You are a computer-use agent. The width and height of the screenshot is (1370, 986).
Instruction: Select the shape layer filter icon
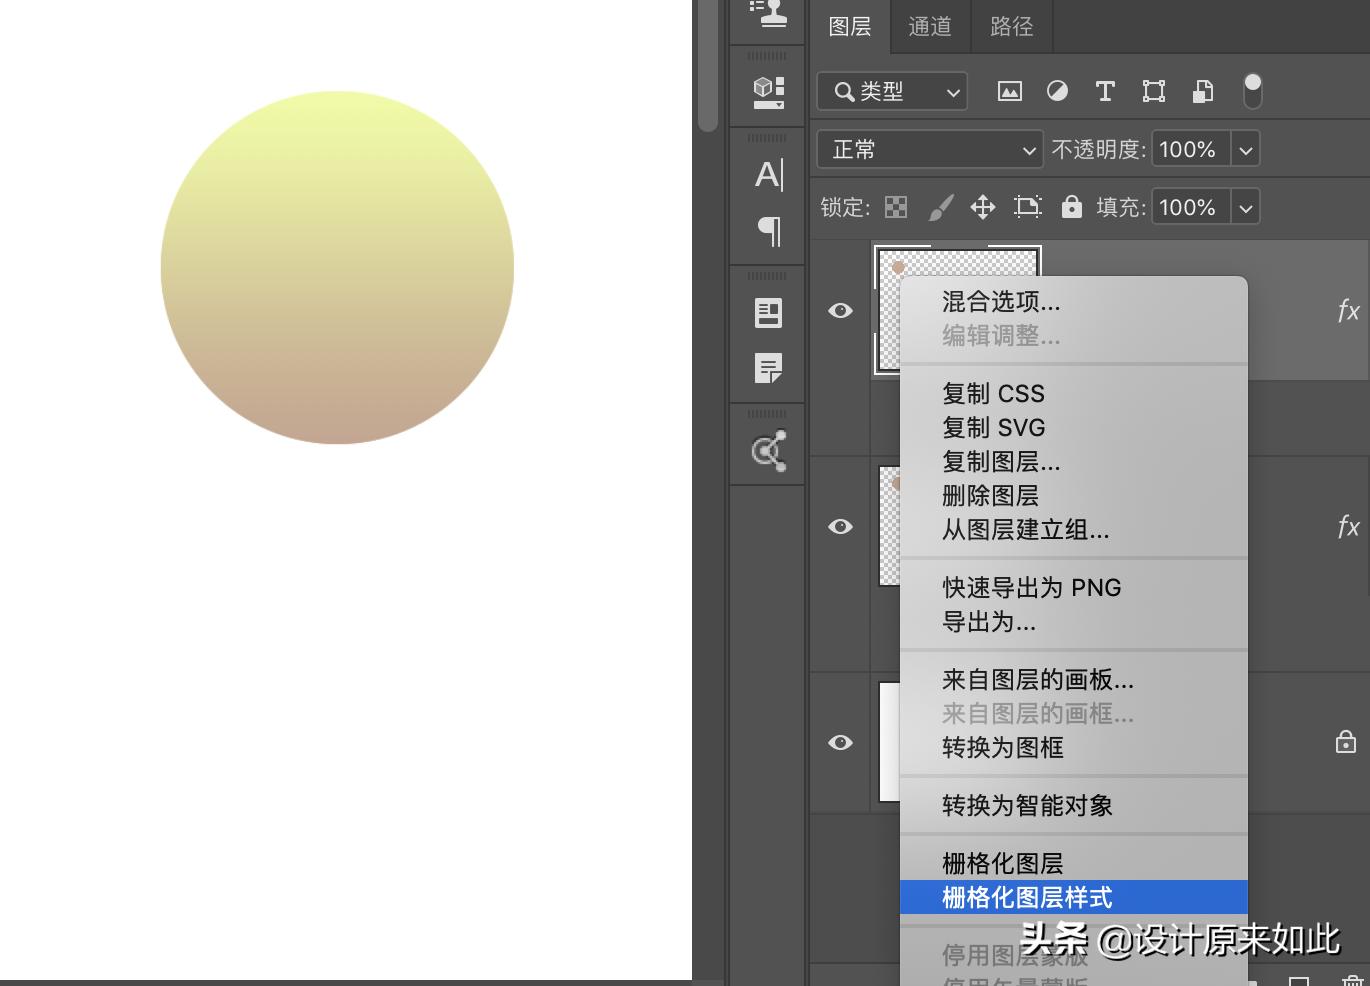[x=1153, y=91]
